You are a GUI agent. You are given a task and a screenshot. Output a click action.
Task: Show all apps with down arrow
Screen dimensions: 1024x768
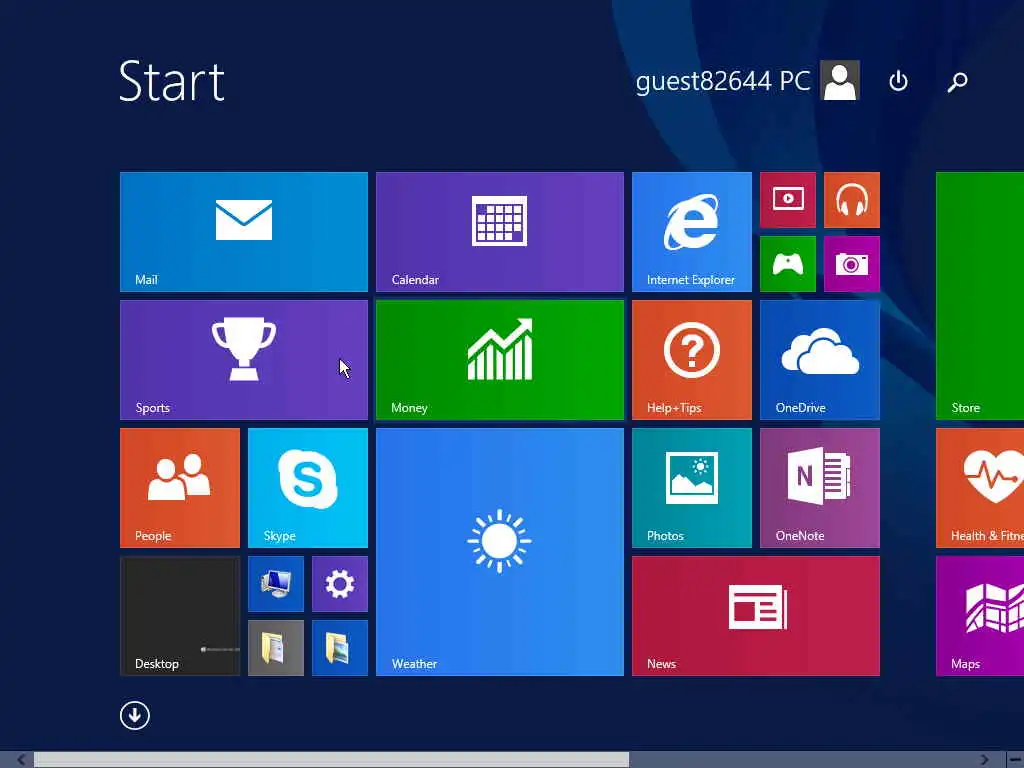(135, 715)
